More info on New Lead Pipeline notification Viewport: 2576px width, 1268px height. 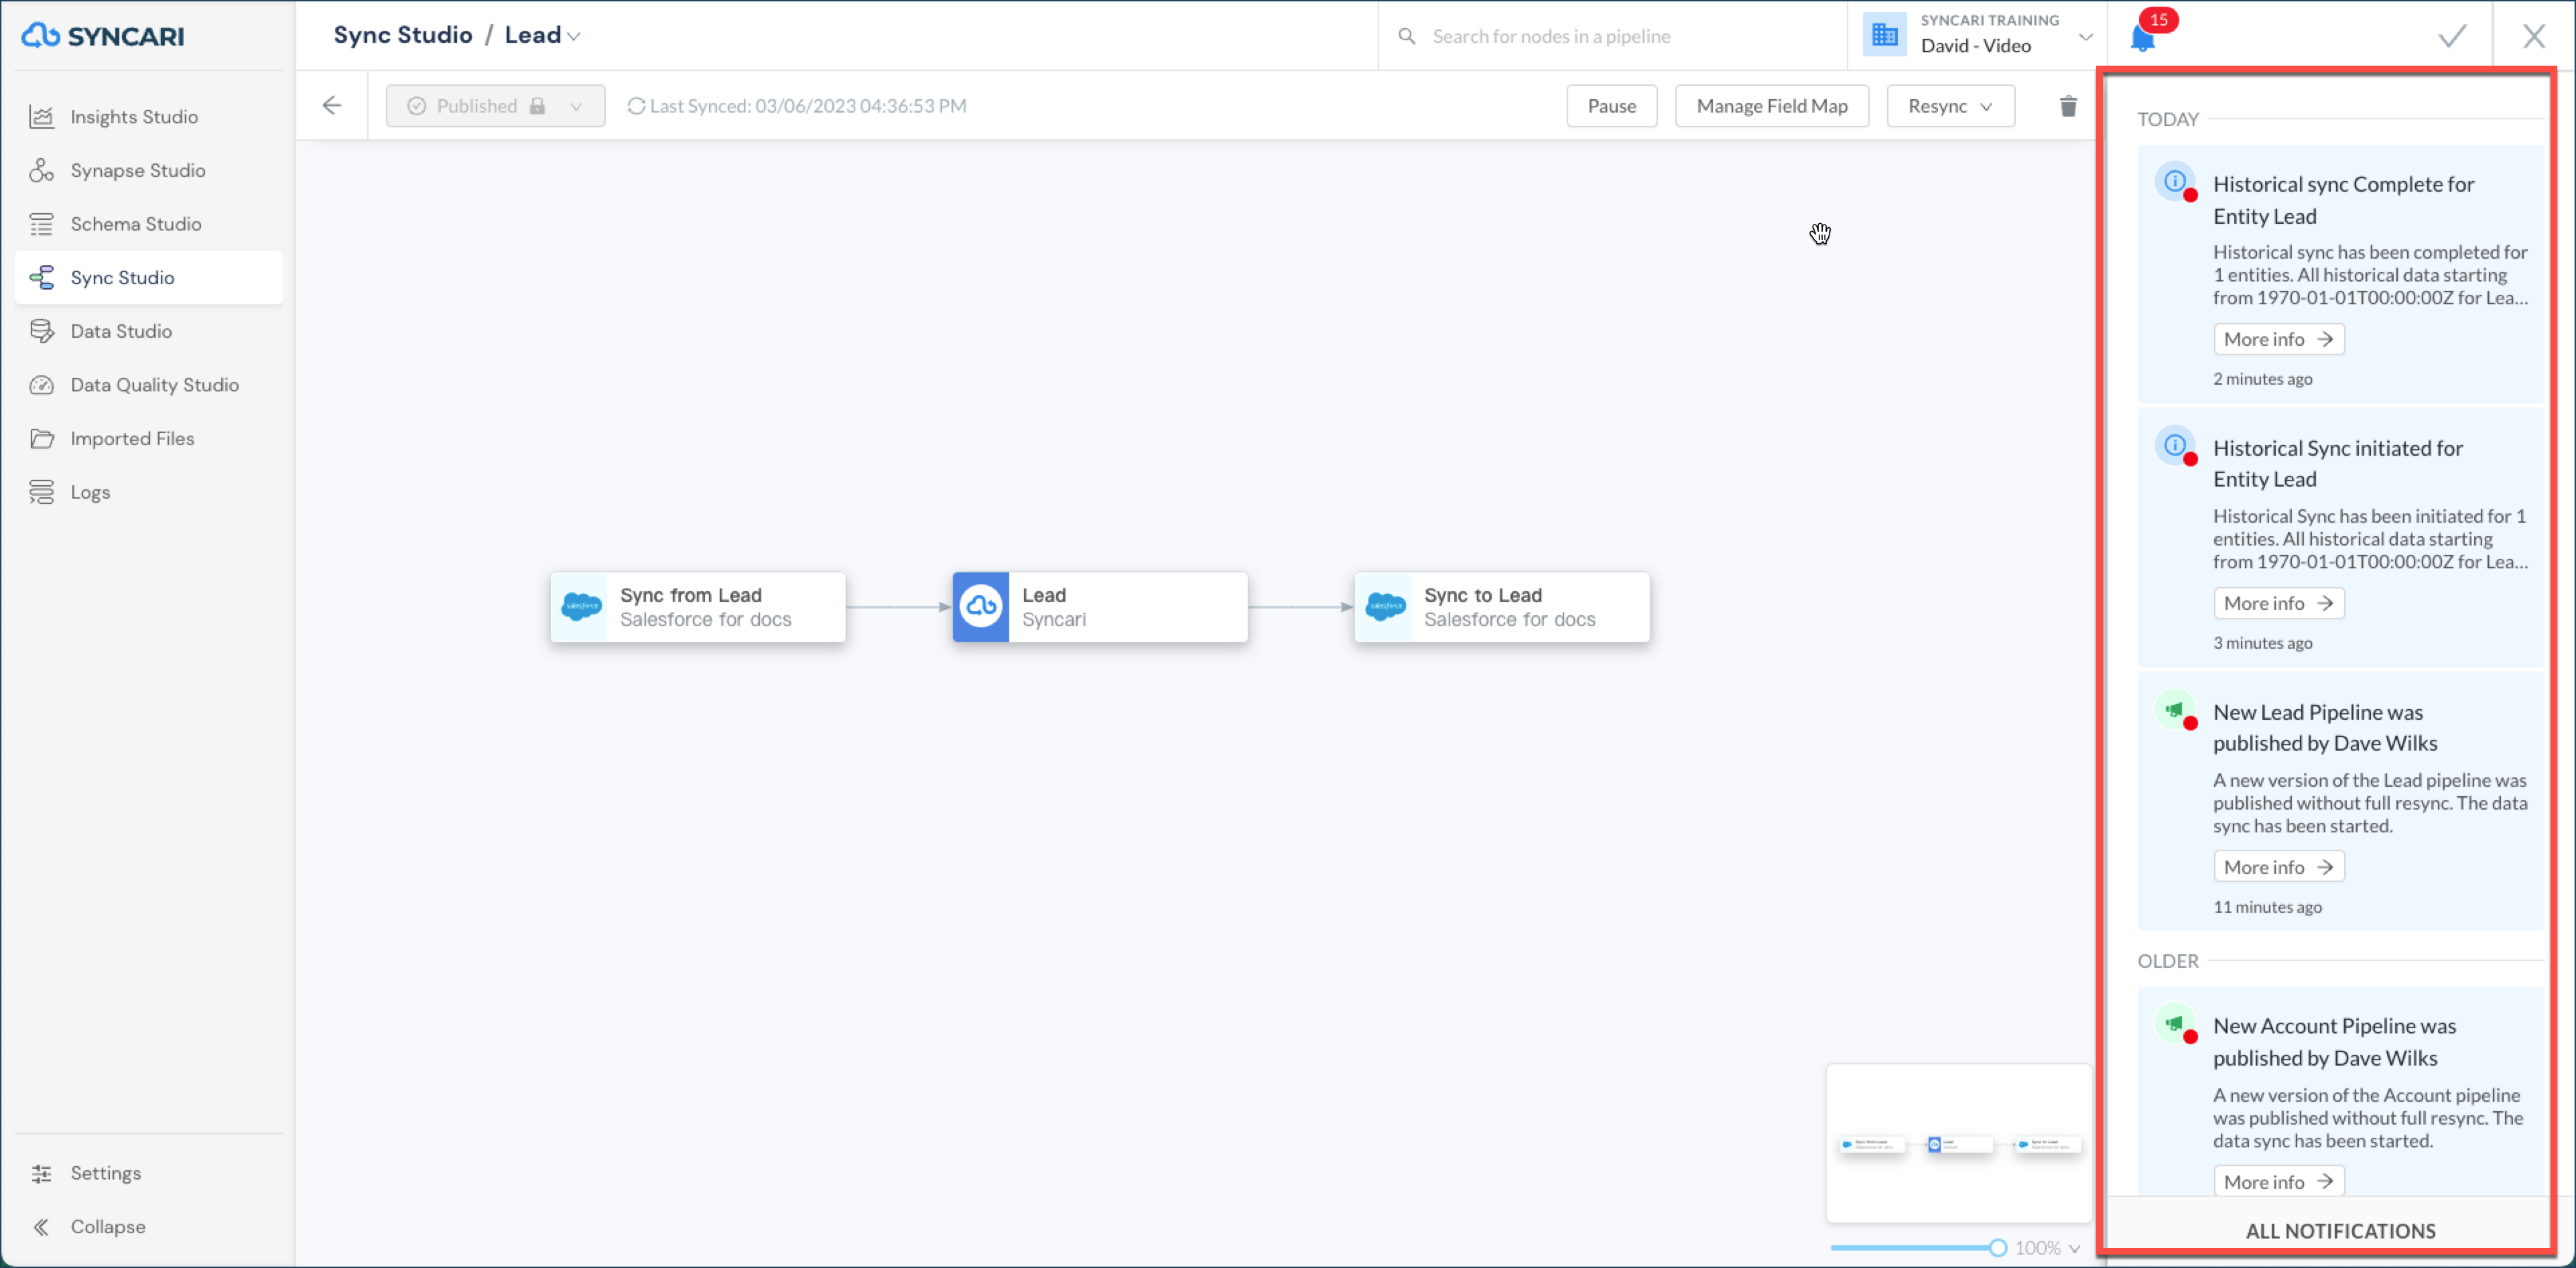click(2278, 867)
